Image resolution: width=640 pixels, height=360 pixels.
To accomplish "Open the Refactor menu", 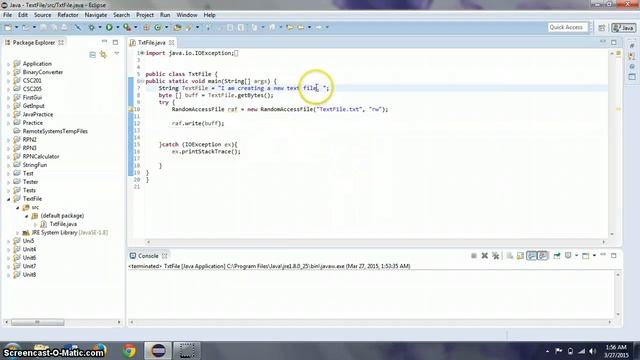I will coord(68,15).
